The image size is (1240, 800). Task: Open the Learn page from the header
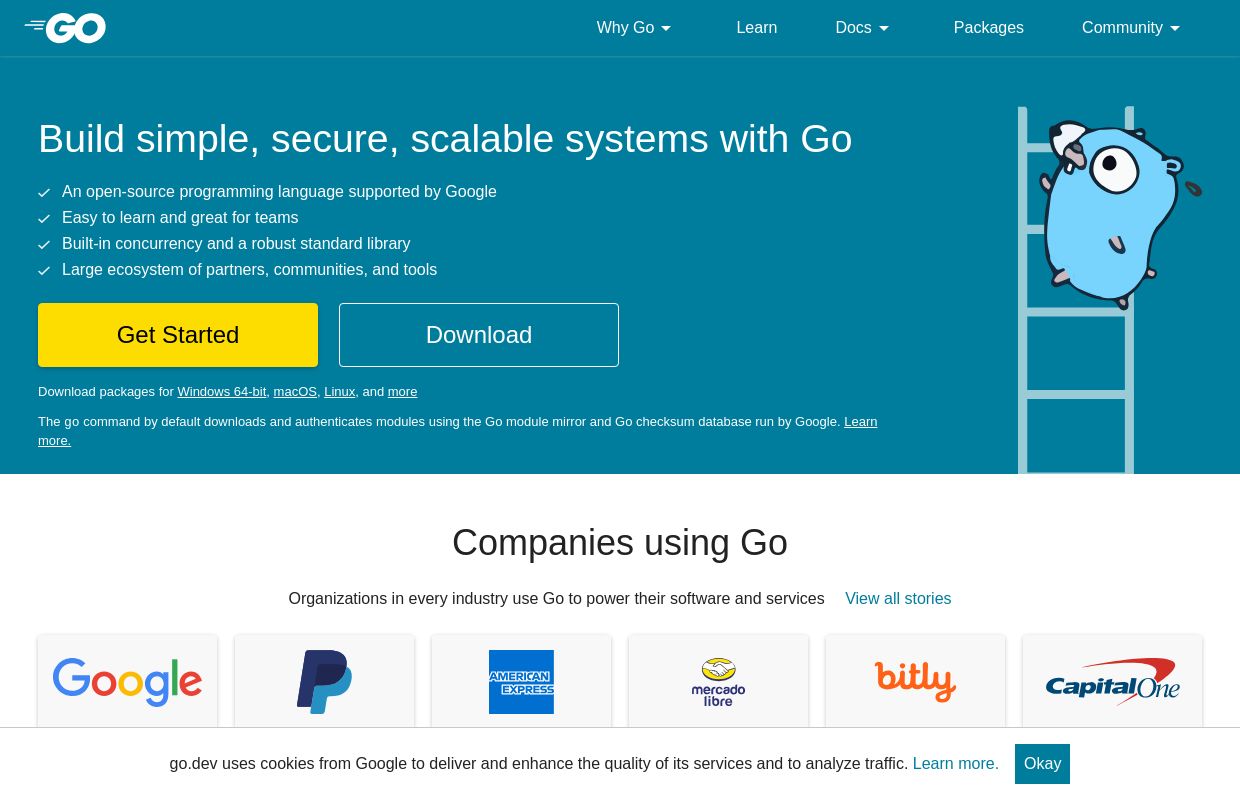tap(756, 28)
